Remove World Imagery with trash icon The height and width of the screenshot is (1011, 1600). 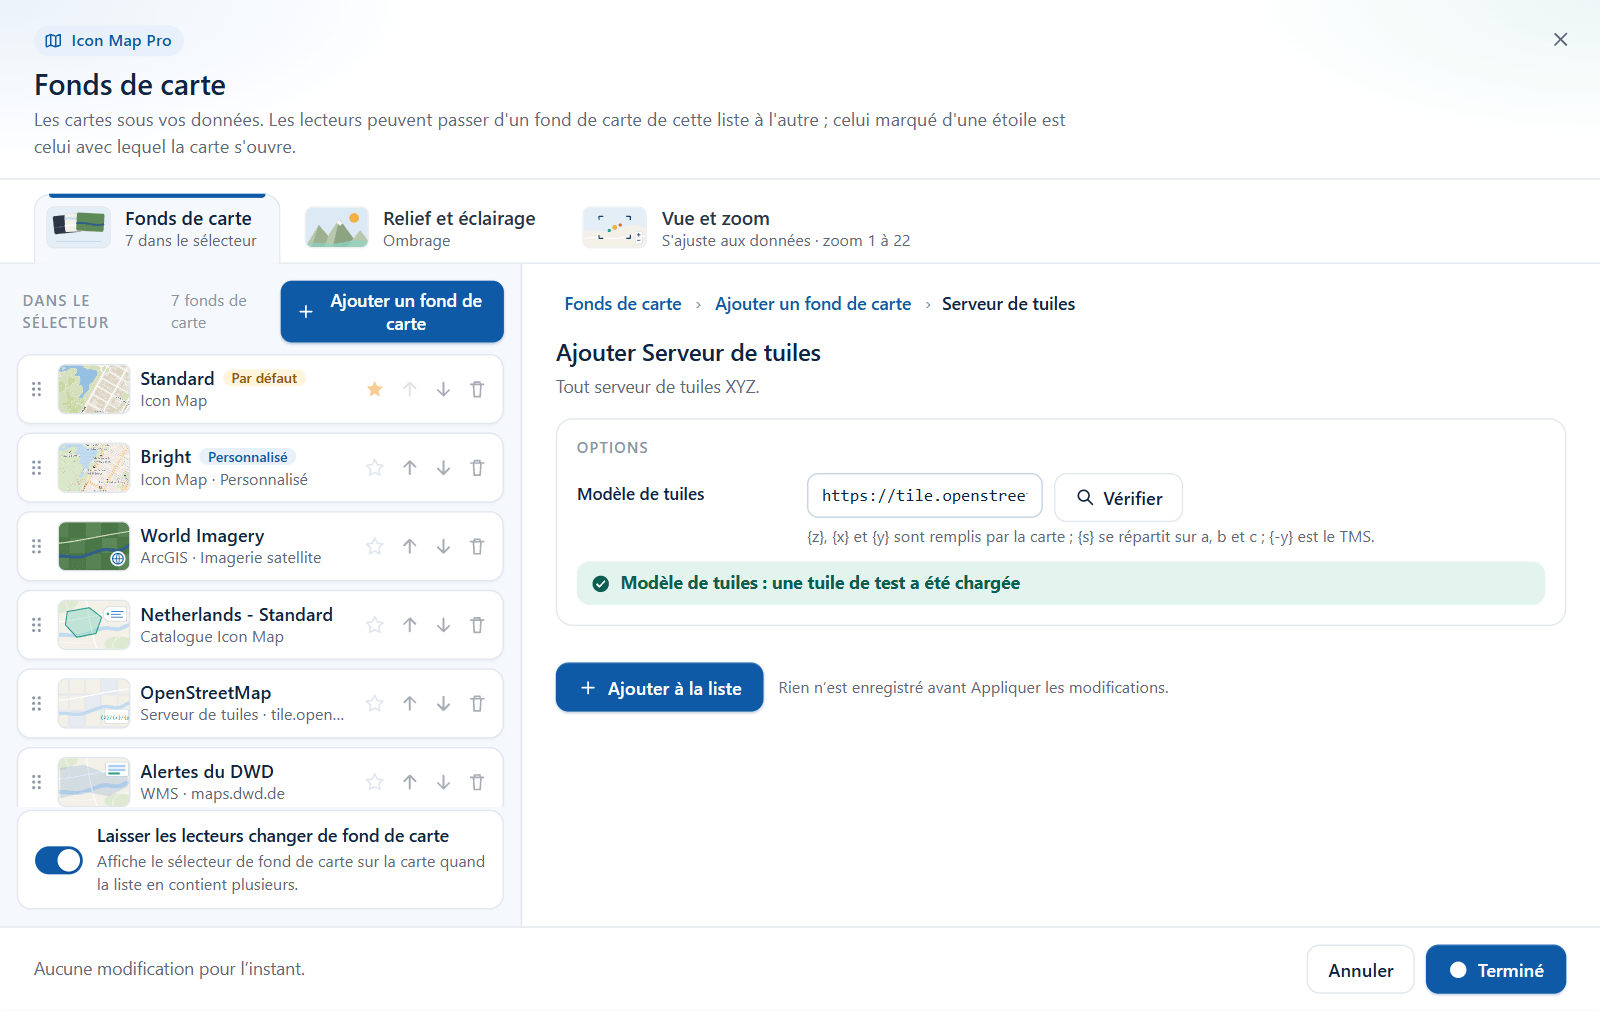[x=477, y=546]
